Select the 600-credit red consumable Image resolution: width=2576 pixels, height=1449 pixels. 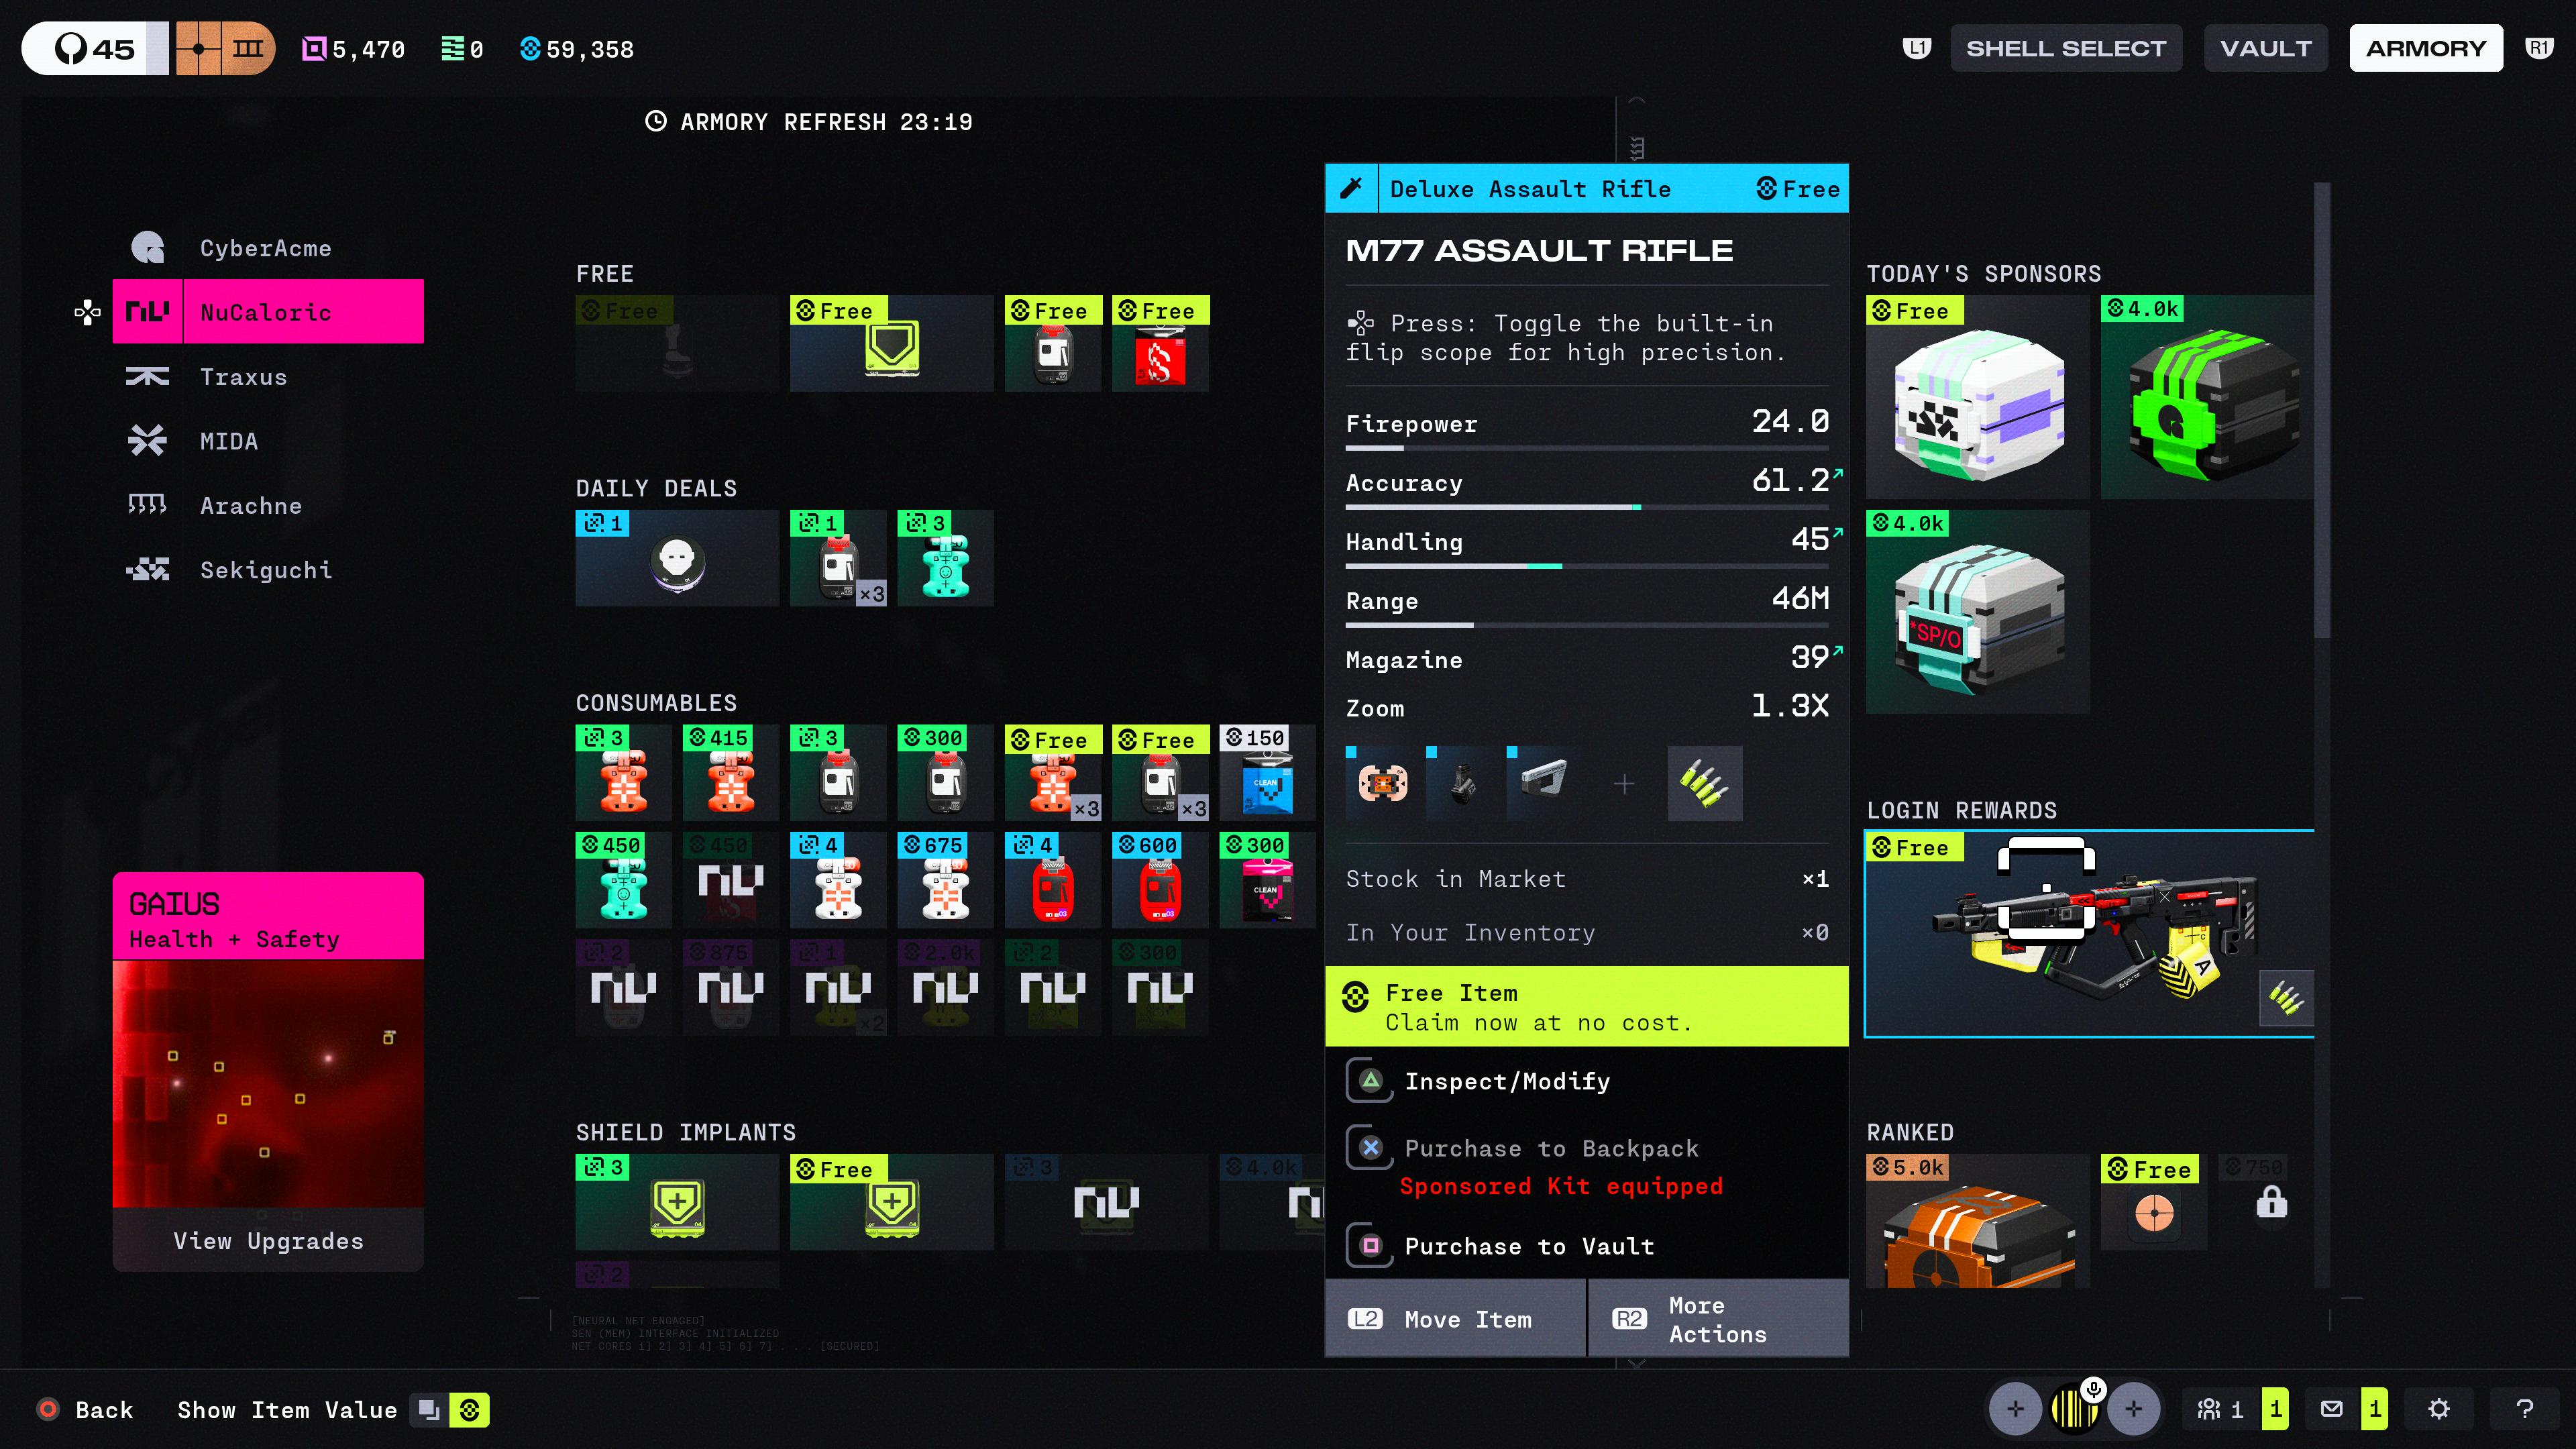(x=1160, y=880)
